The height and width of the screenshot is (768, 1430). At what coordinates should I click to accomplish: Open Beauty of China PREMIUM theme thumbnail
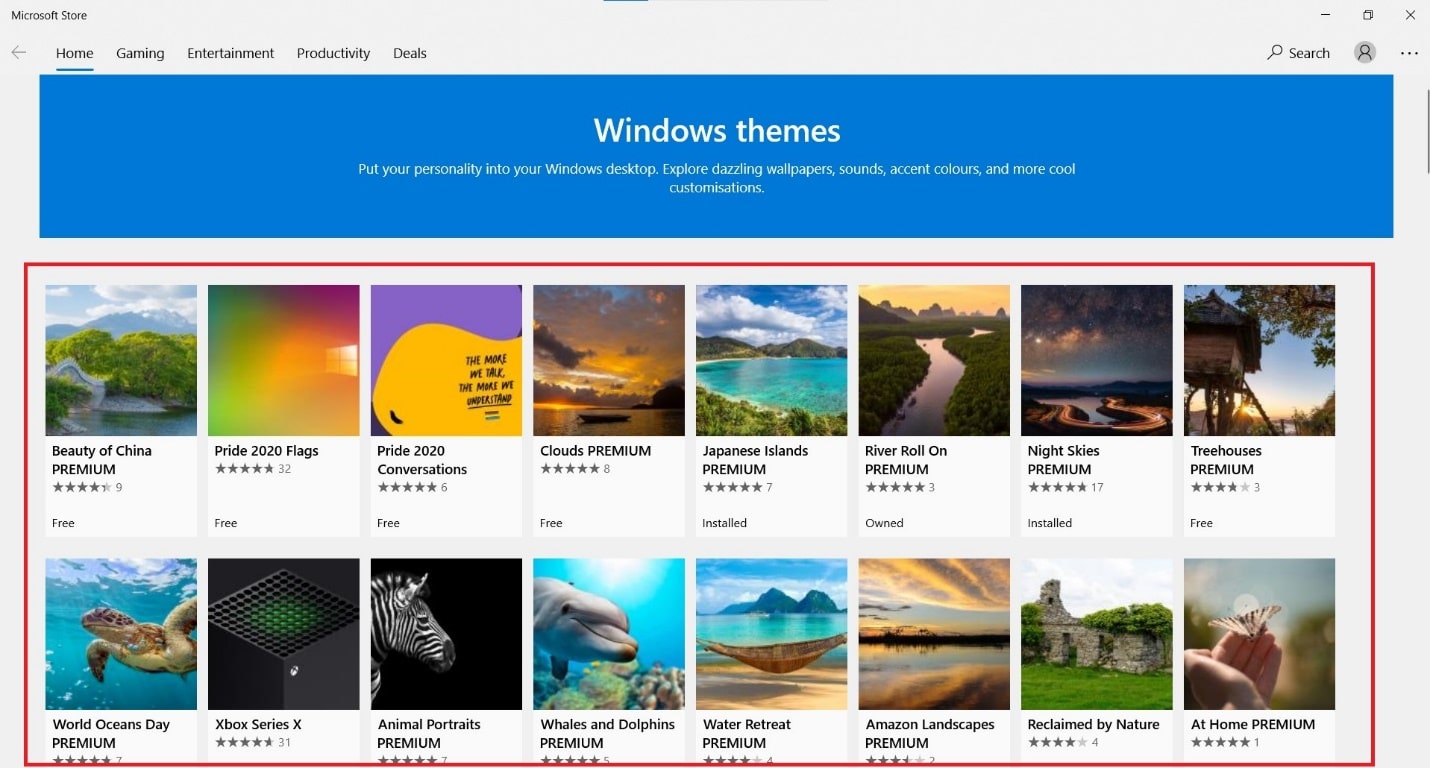click(x=121, y=360)
